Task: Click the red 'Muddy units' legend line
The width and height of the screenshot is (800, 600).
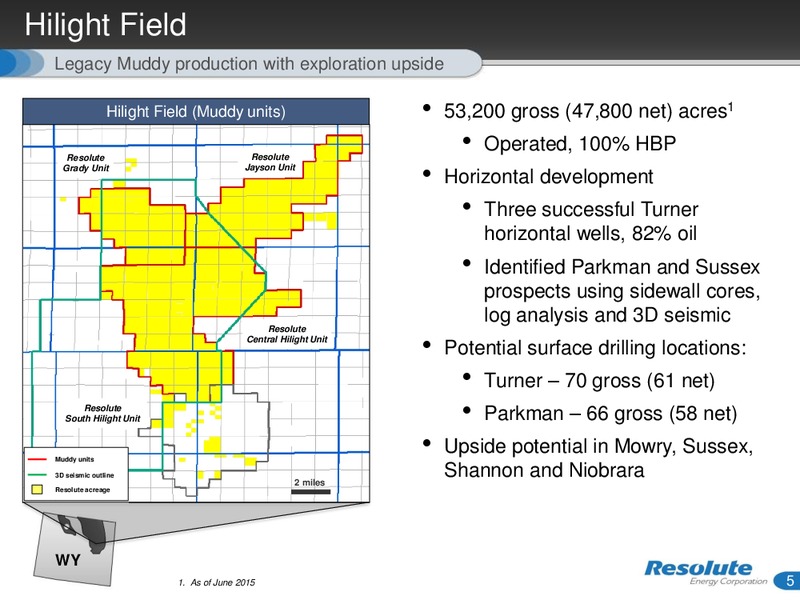Action: click(x=37, y=459)
